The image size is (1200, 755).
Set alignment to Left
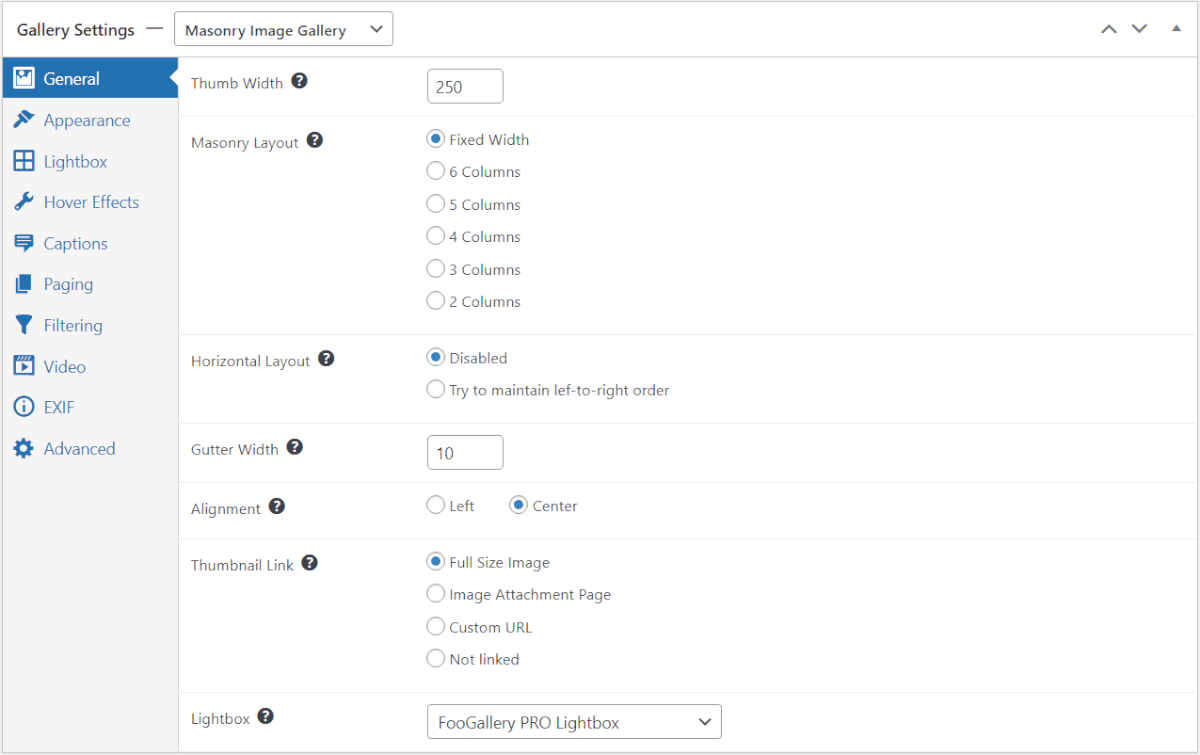point(435,505)
